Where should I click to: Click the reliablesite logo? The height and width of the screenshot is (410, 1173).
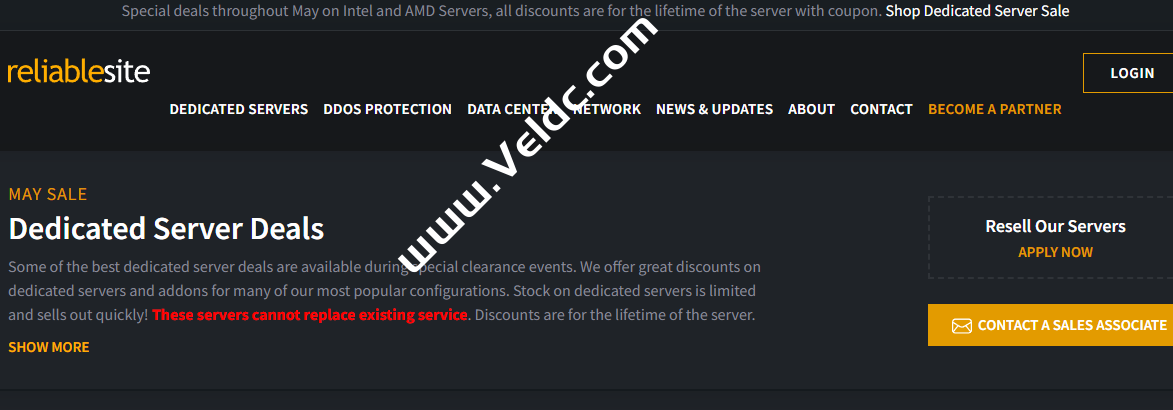(x=79, y=72)
